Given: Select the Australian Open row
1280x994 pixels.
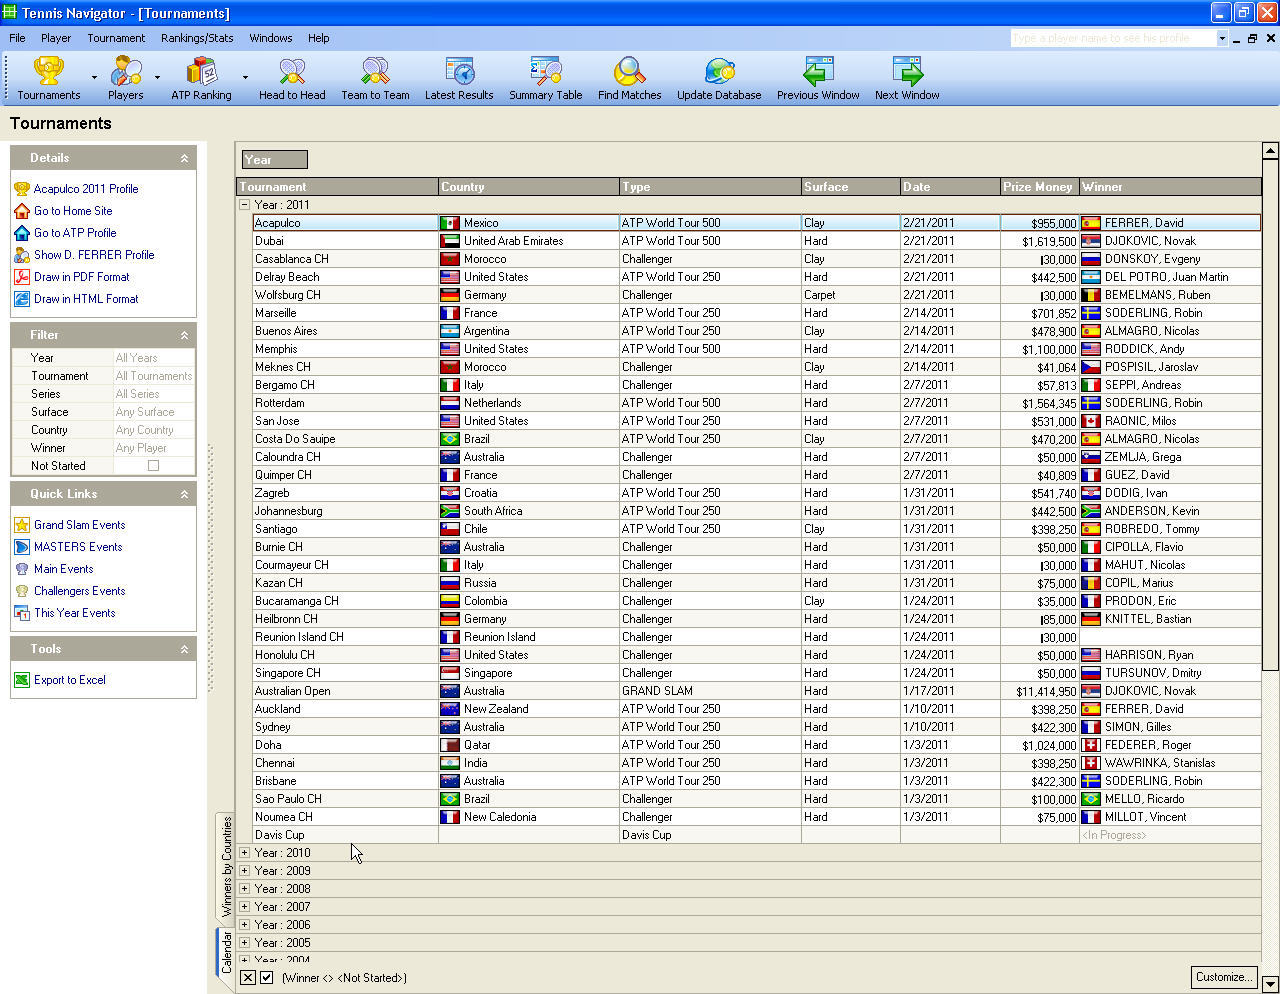Looking at the screenshot, I should point(756,691).
